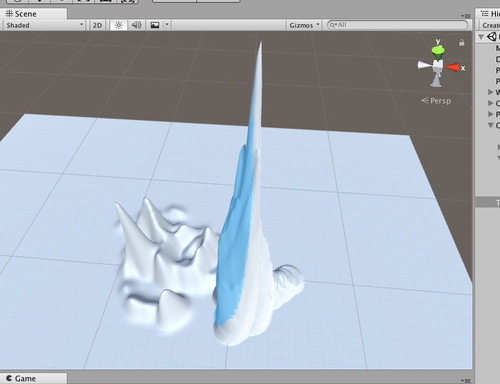
Task: Toggle 2D view mode
Action: point(97,25)
